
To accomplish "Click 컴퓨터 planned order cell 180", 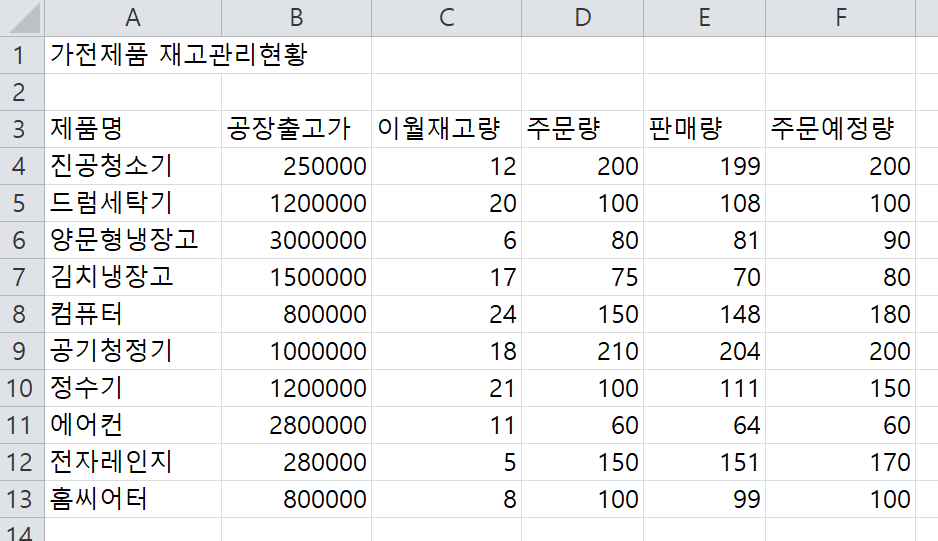I will click(x=840, y=314).
